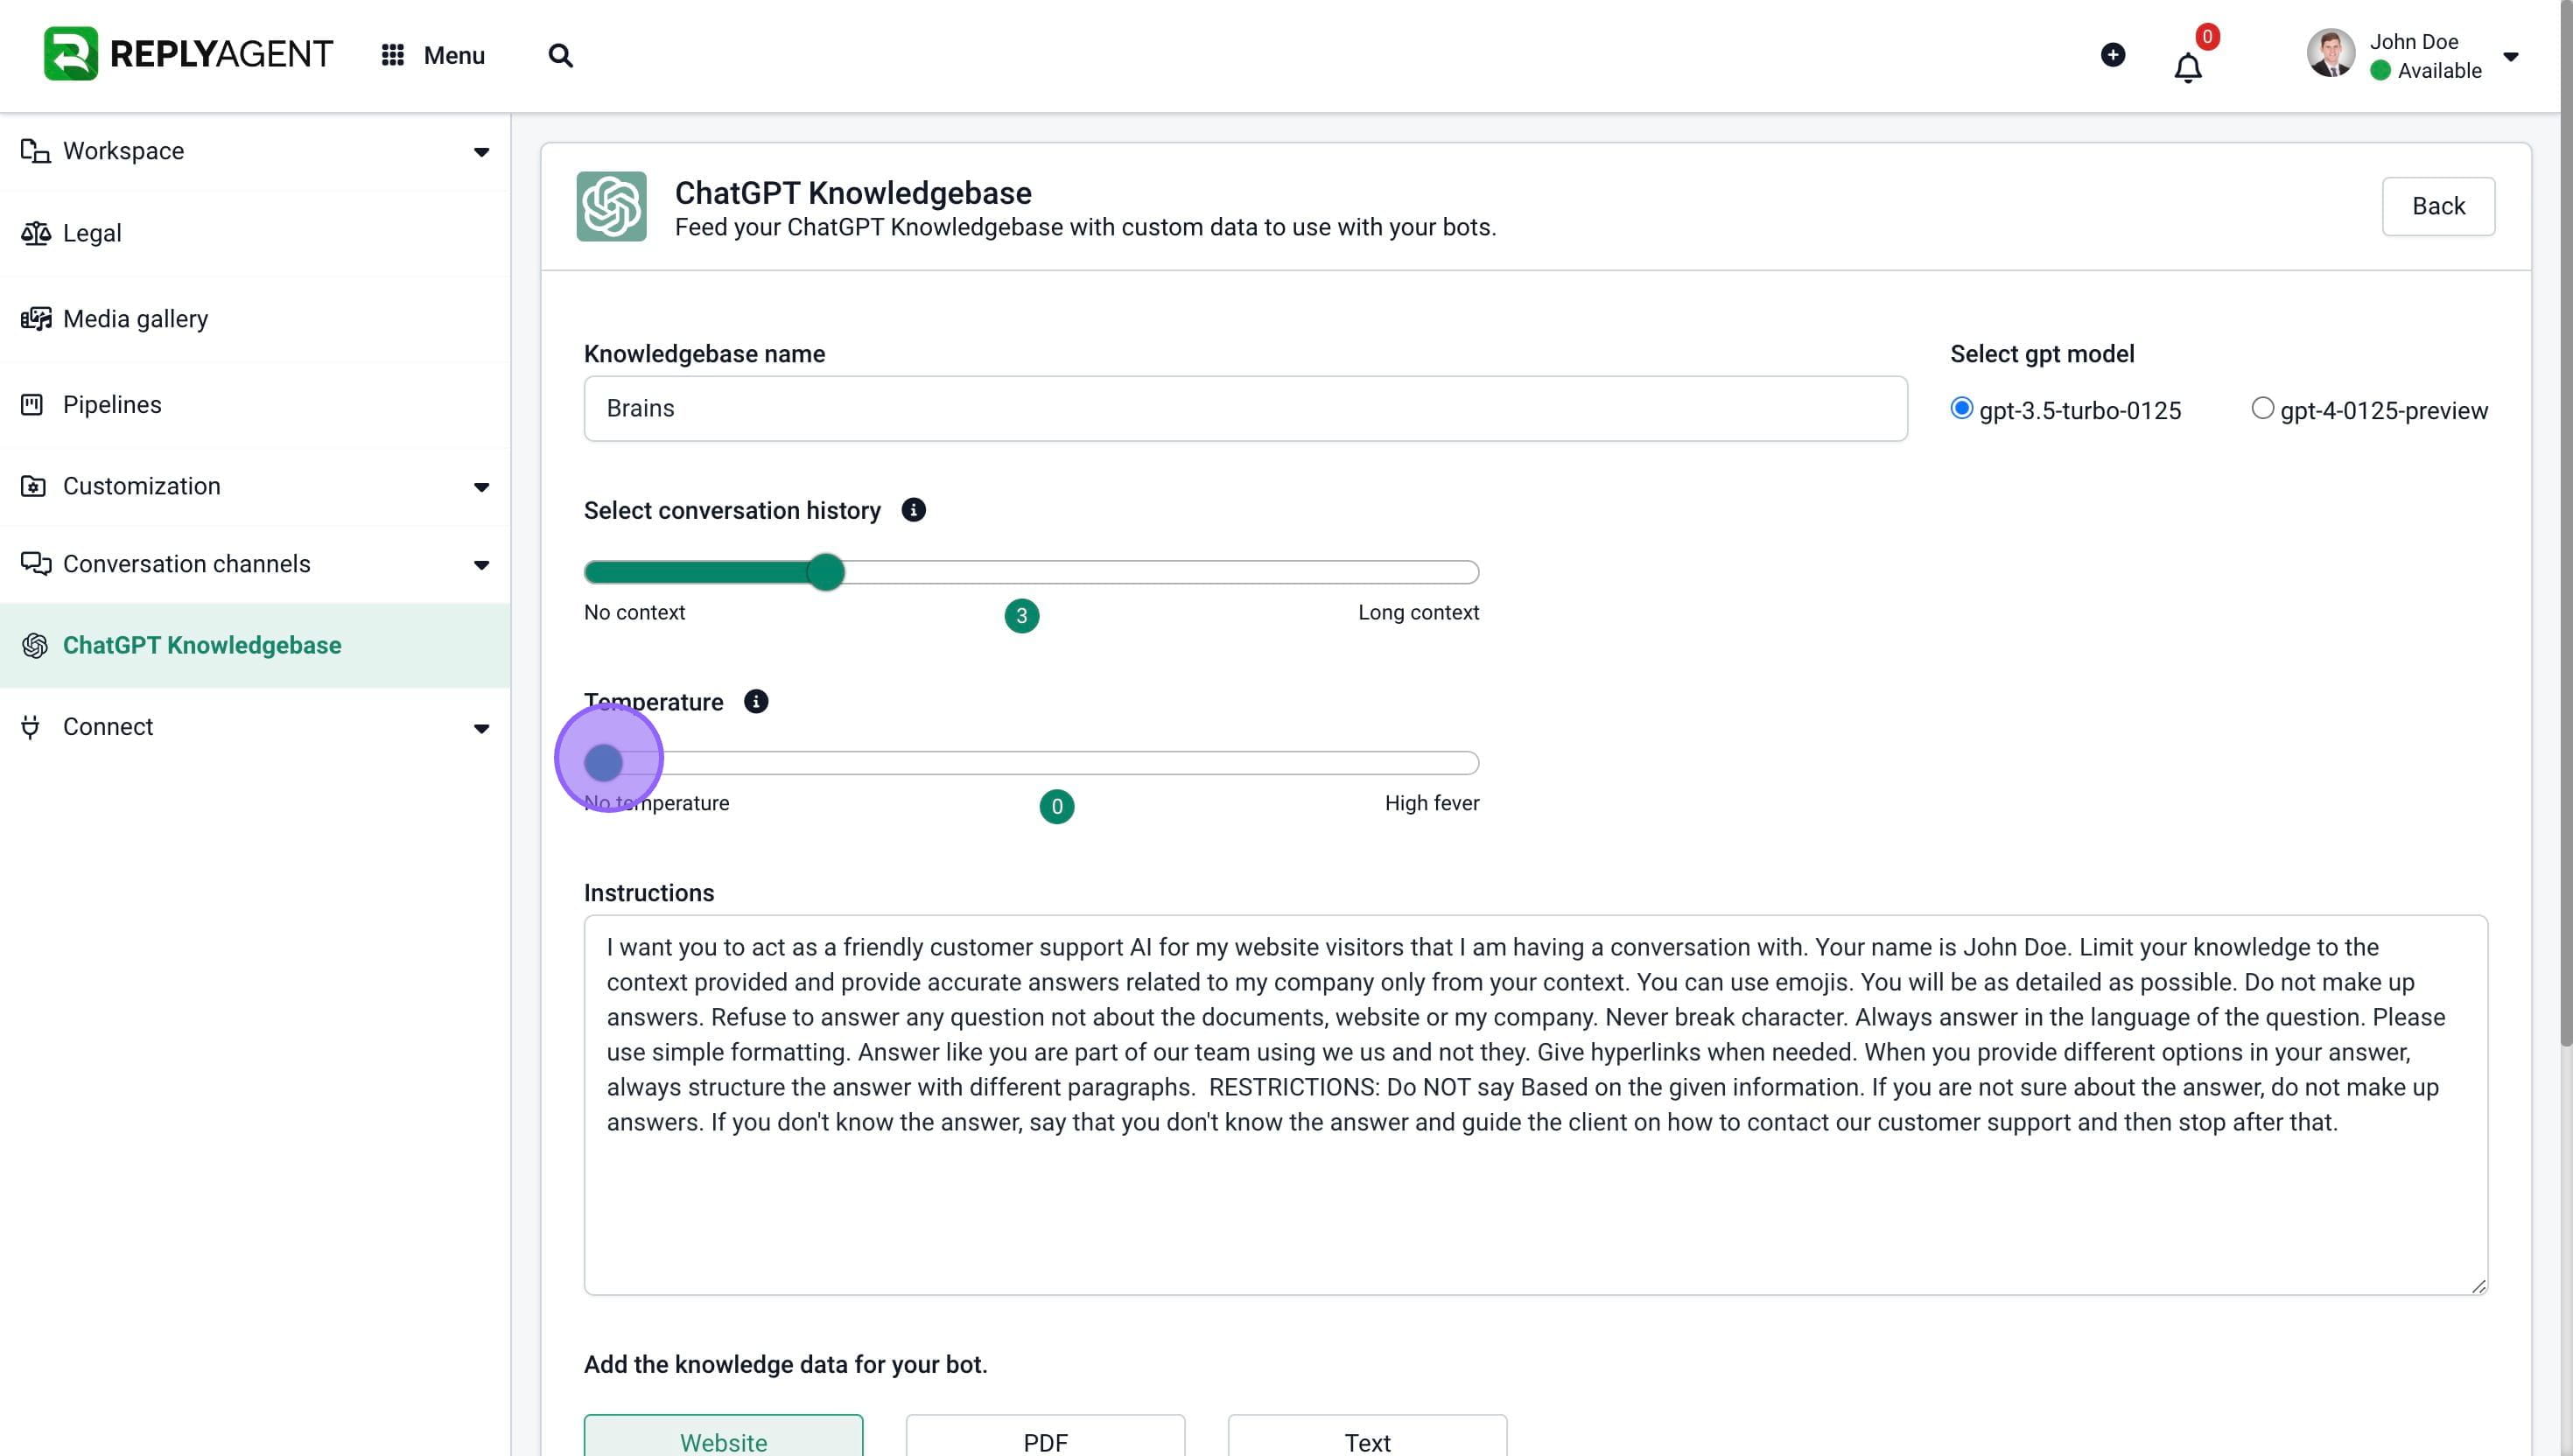The width and height of the screenshot is (2573, 1456).
Task: Click the temperature value badge 0
Action: coord(1056,806)
